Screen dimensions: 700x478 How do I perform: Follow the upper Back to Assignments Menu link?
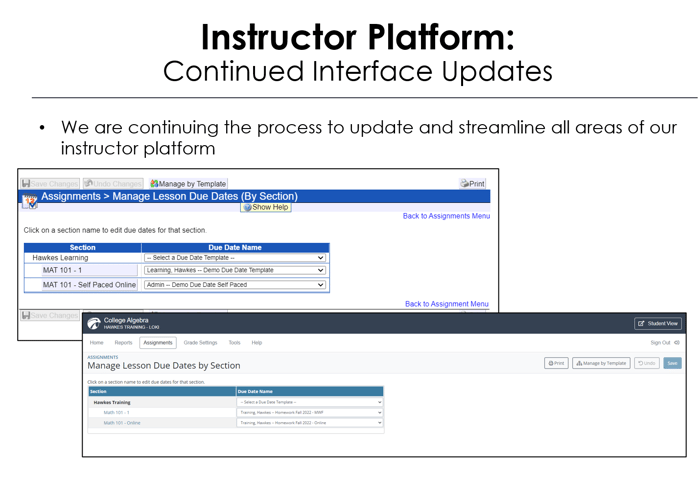click(446, 216)
